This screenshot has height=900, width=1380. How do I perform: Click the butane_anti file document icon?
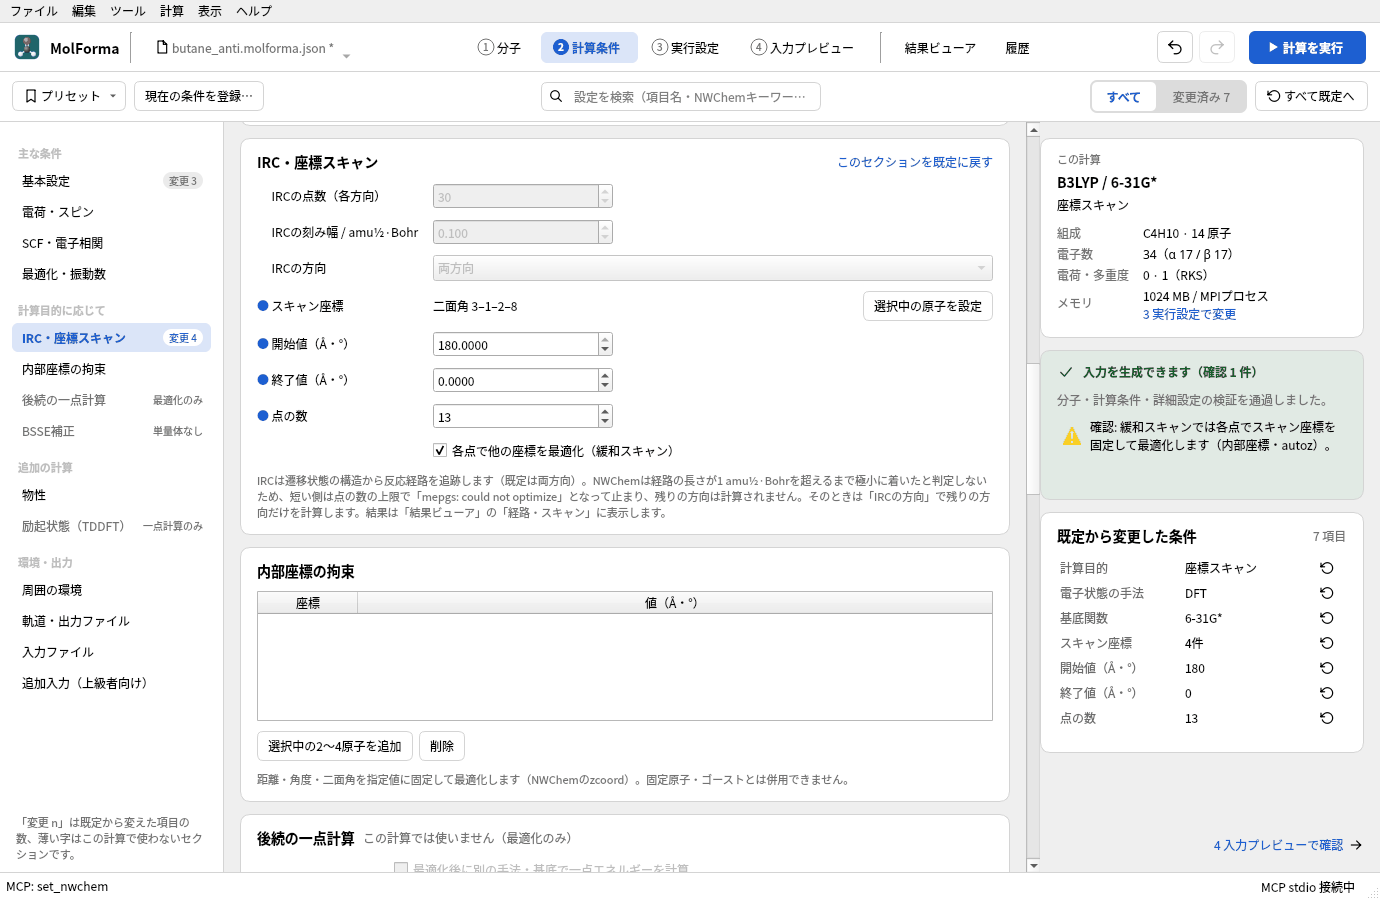162,47
